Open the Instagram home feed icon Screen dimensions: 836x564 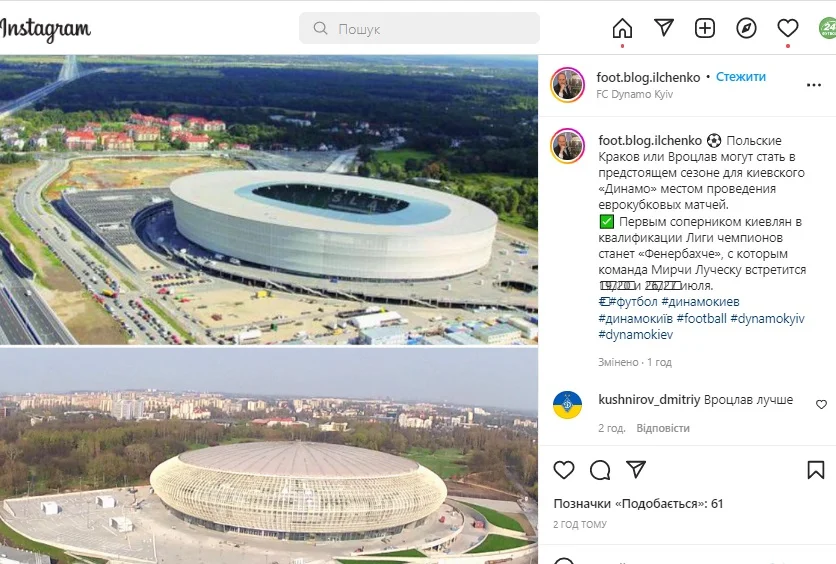(x=622, y=28)
